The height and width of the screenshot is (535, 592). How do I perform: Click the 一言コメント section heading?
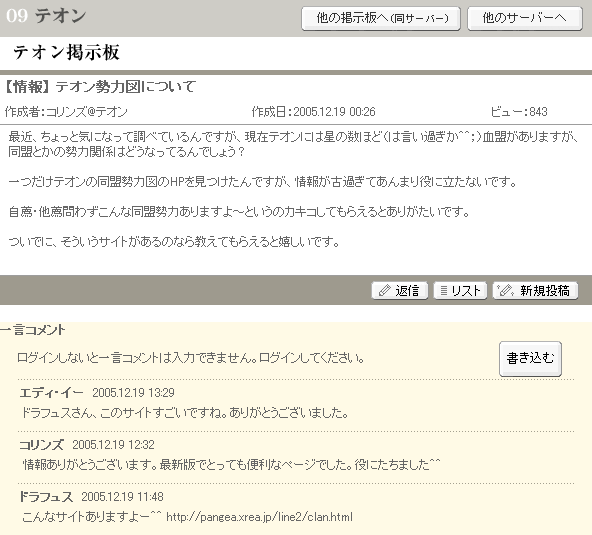point(33,330)
